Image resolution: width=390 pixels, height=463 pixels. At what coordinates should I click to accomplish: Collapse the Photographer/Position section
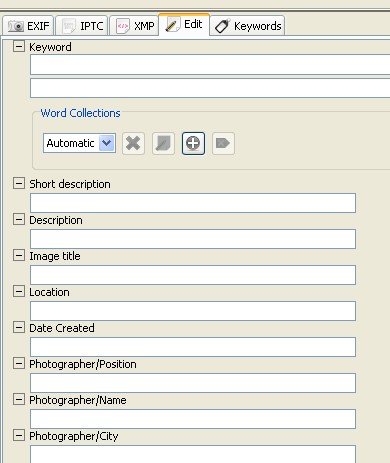point(19,363)
